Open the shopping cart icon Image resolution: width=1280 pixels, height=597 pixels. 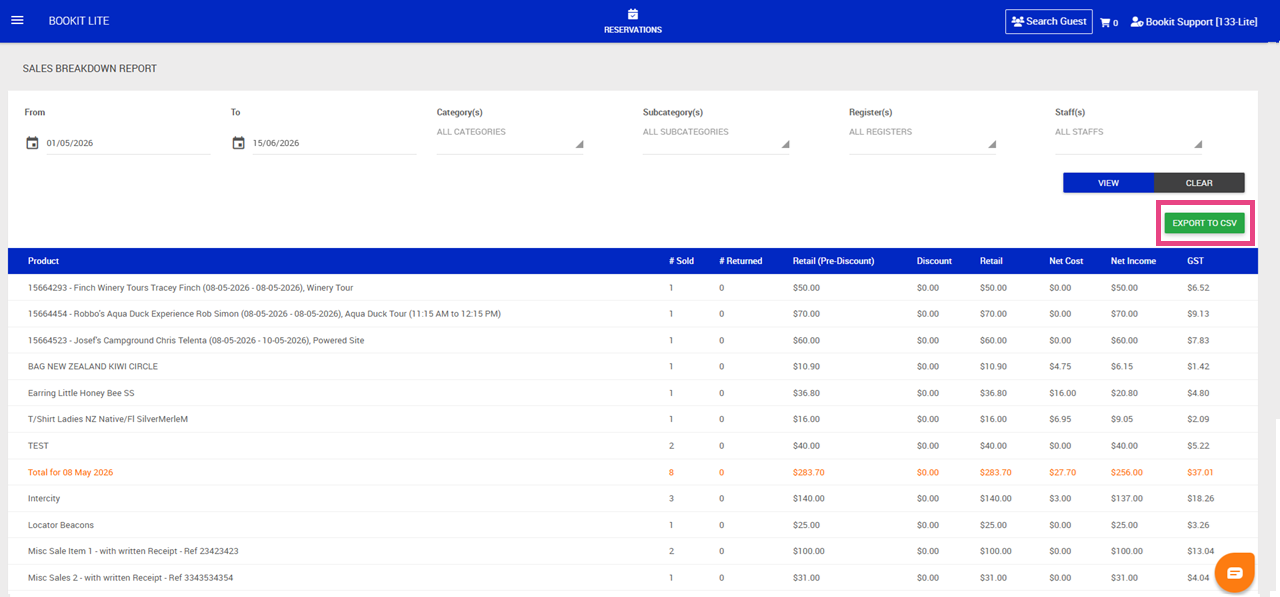pos(1105,22)
